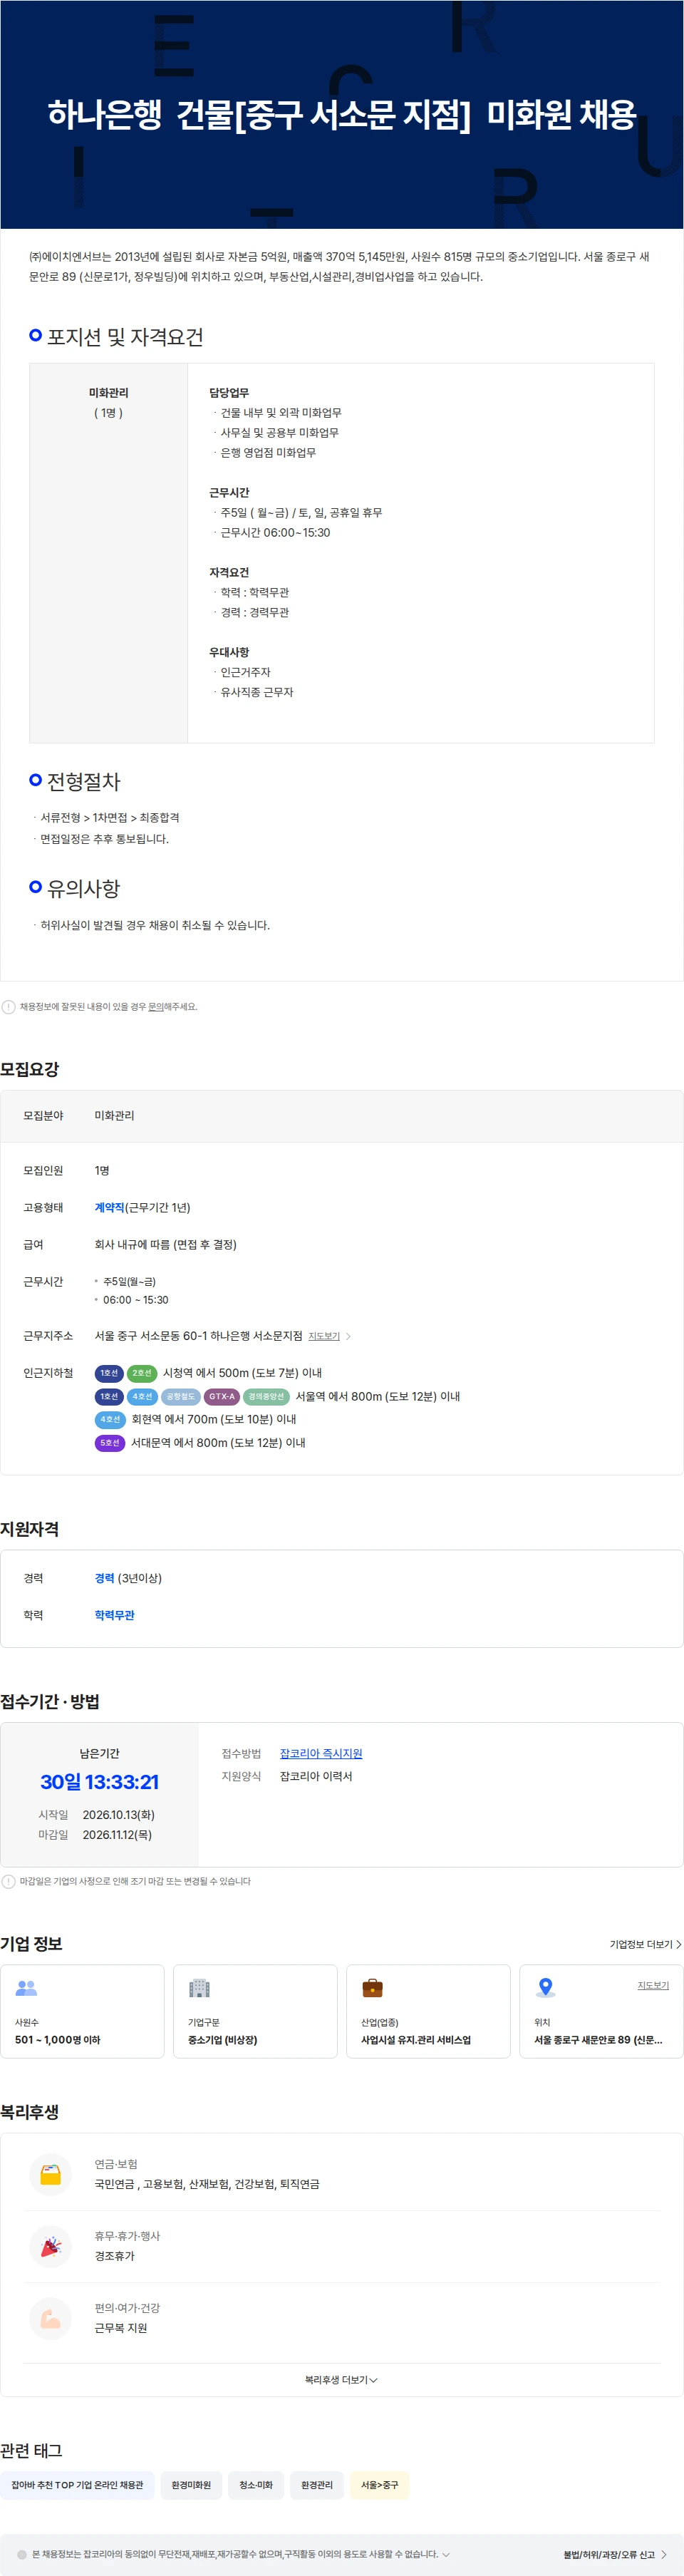Click the blue bullet next to 포지션 및 자격요건
The width and height of the screenshot is (684, 2576).
click(36, 335)
